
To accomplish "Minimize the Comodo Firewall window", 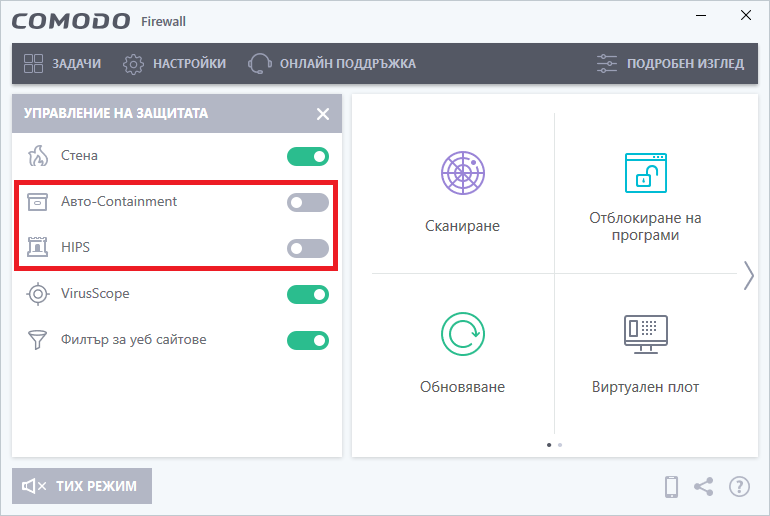I will pos(701,16).
